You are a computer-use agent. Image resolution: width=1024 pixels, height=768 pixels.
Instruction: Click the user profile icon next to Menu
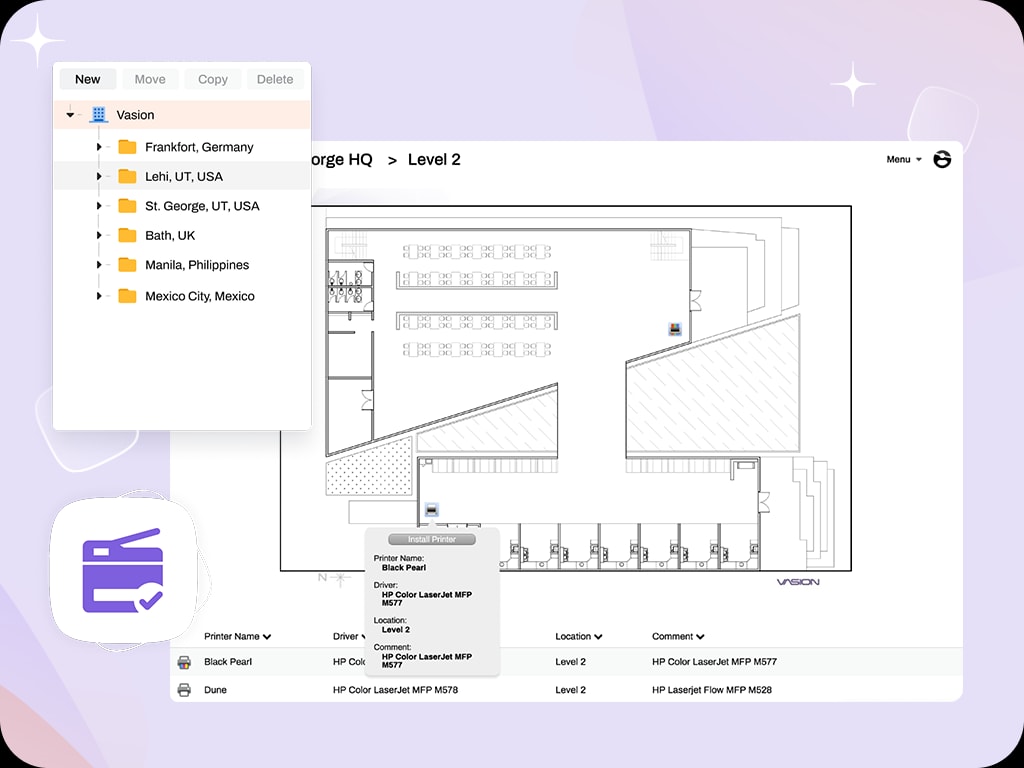[x=942, y=160]
